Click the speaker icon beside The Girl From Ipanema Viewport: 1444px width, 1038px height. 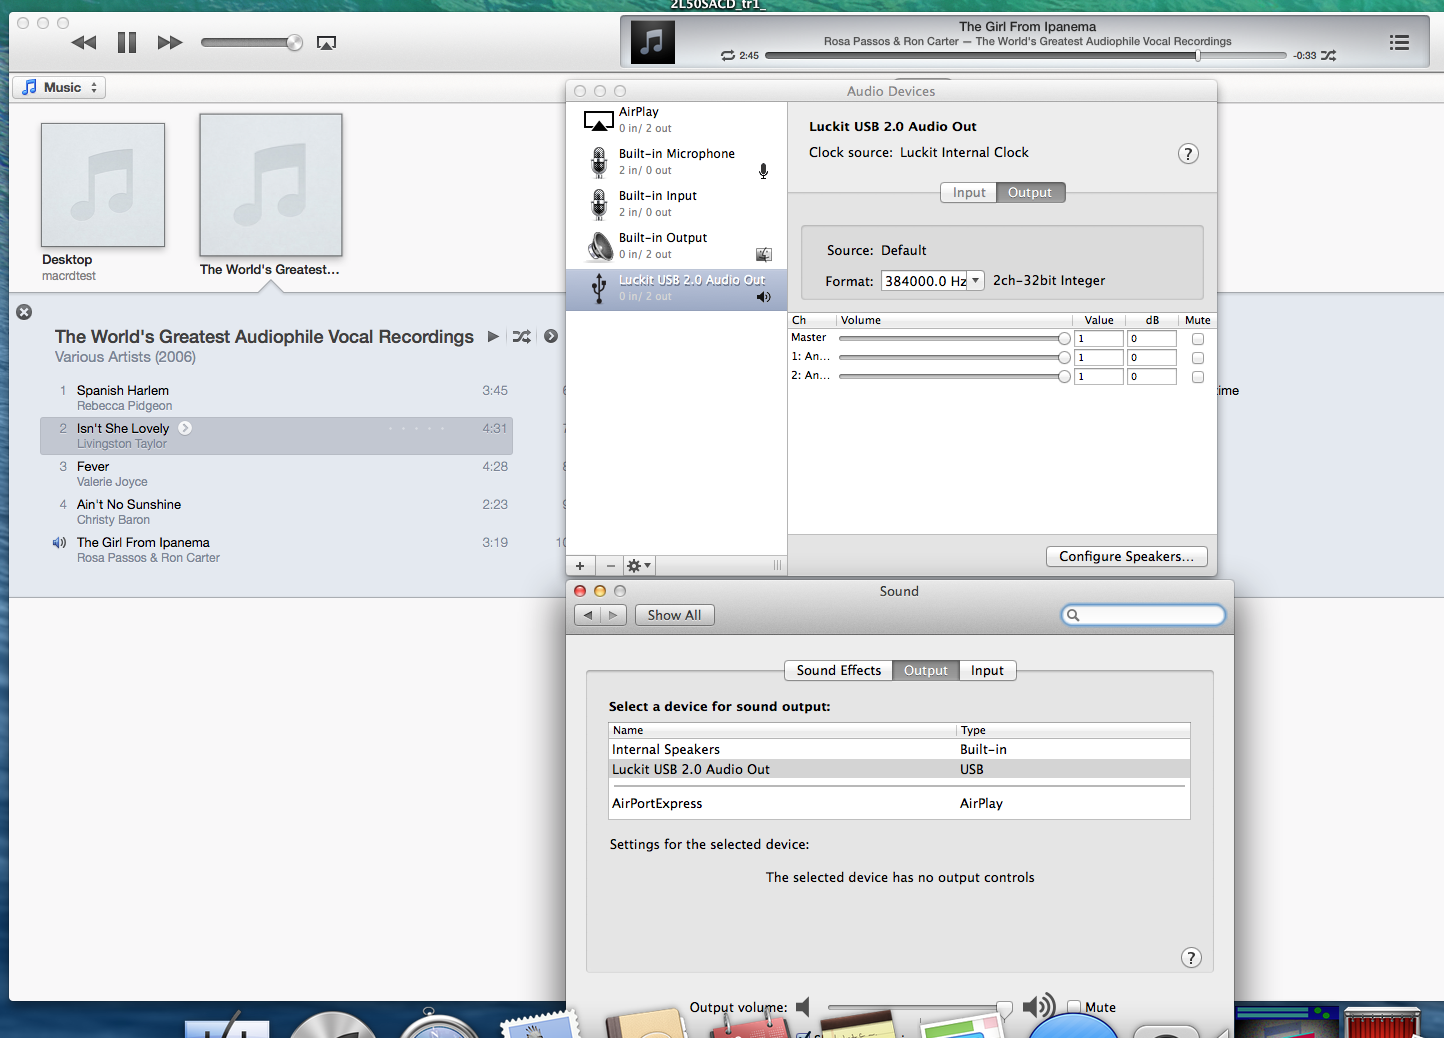tap(59, 543)
